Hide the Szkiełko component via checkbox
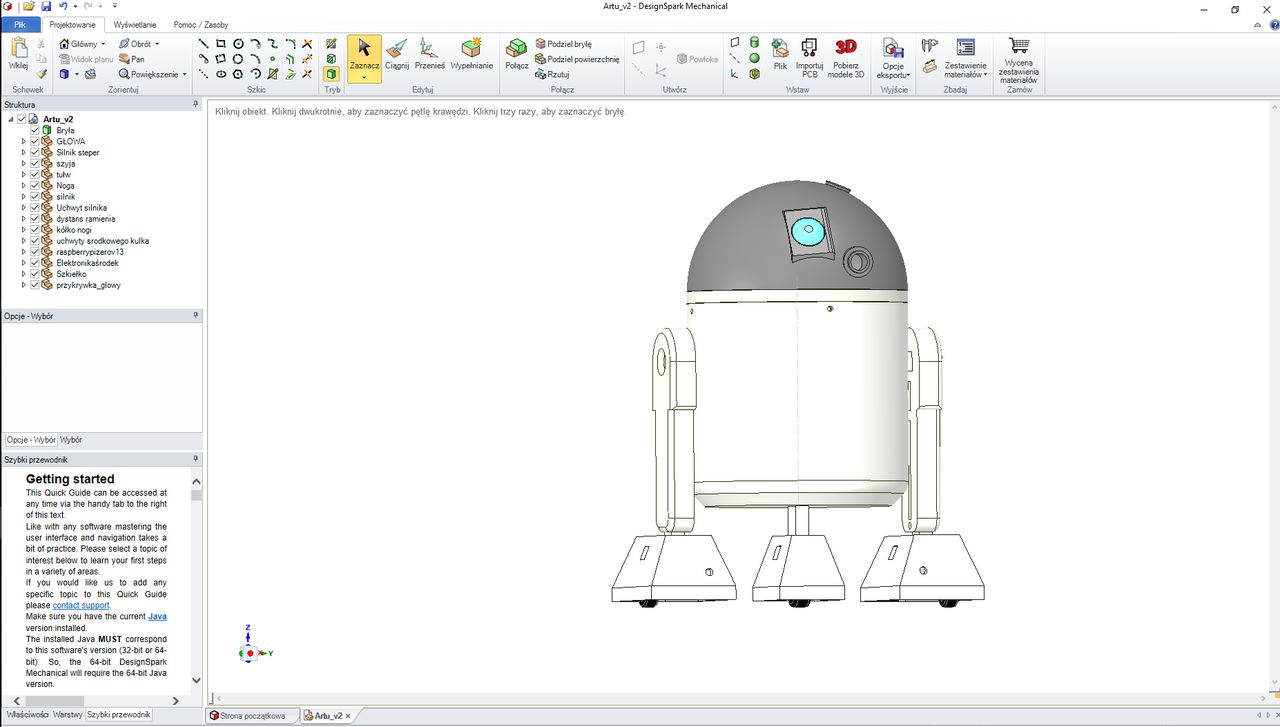 (x=35, y=273)
